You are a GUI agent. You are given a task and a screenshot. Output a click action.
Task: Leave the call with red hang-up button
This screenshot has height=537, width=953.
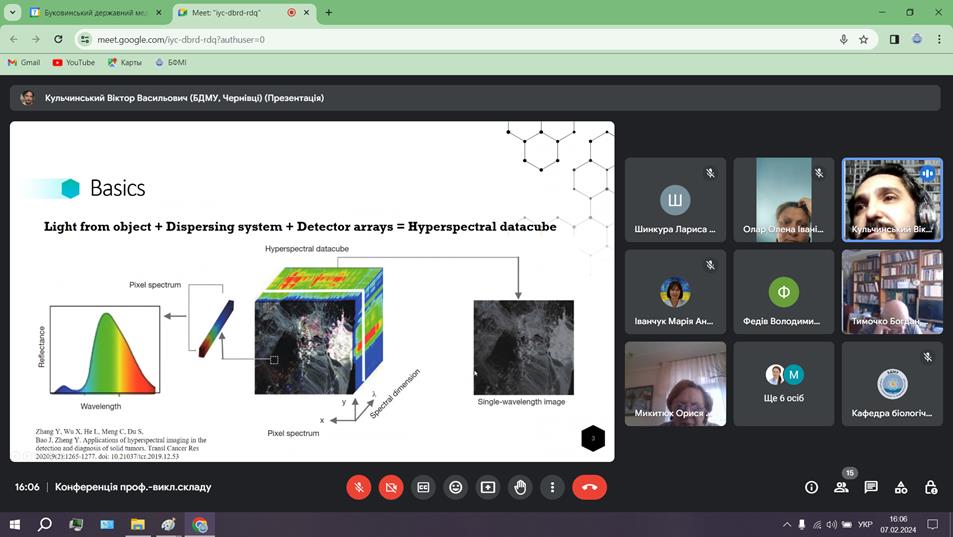point(589,487)
